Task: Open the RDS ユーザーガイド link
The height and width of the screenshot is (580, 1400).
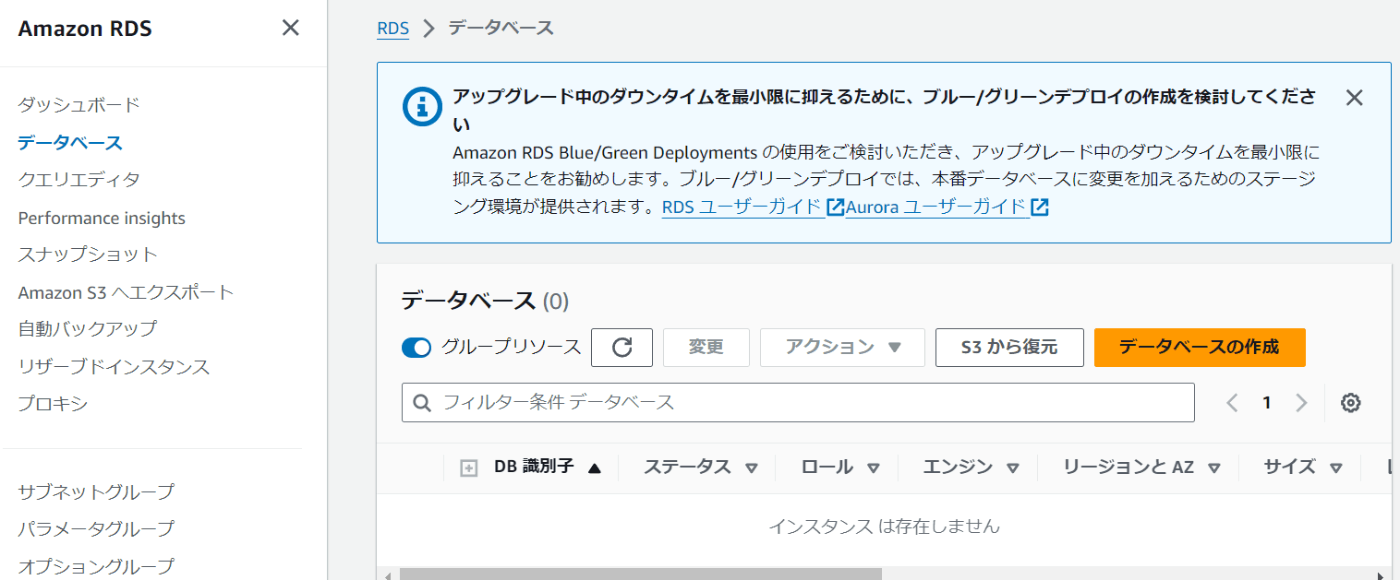Action: (x=742, y=207)
